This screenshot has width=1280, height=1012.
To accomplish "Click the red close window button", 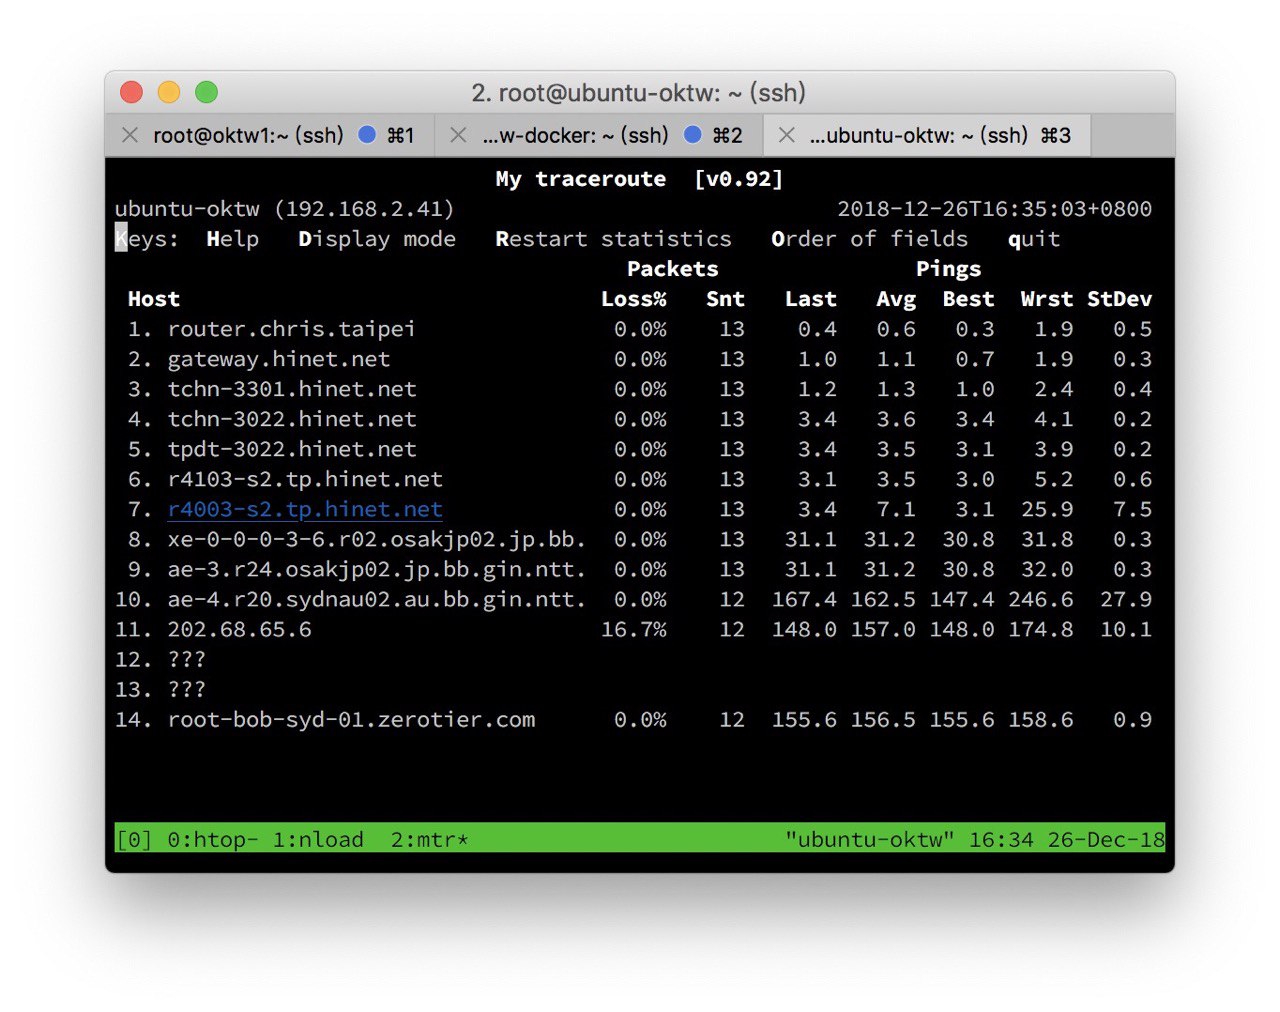I will click(x=131, y=93).
